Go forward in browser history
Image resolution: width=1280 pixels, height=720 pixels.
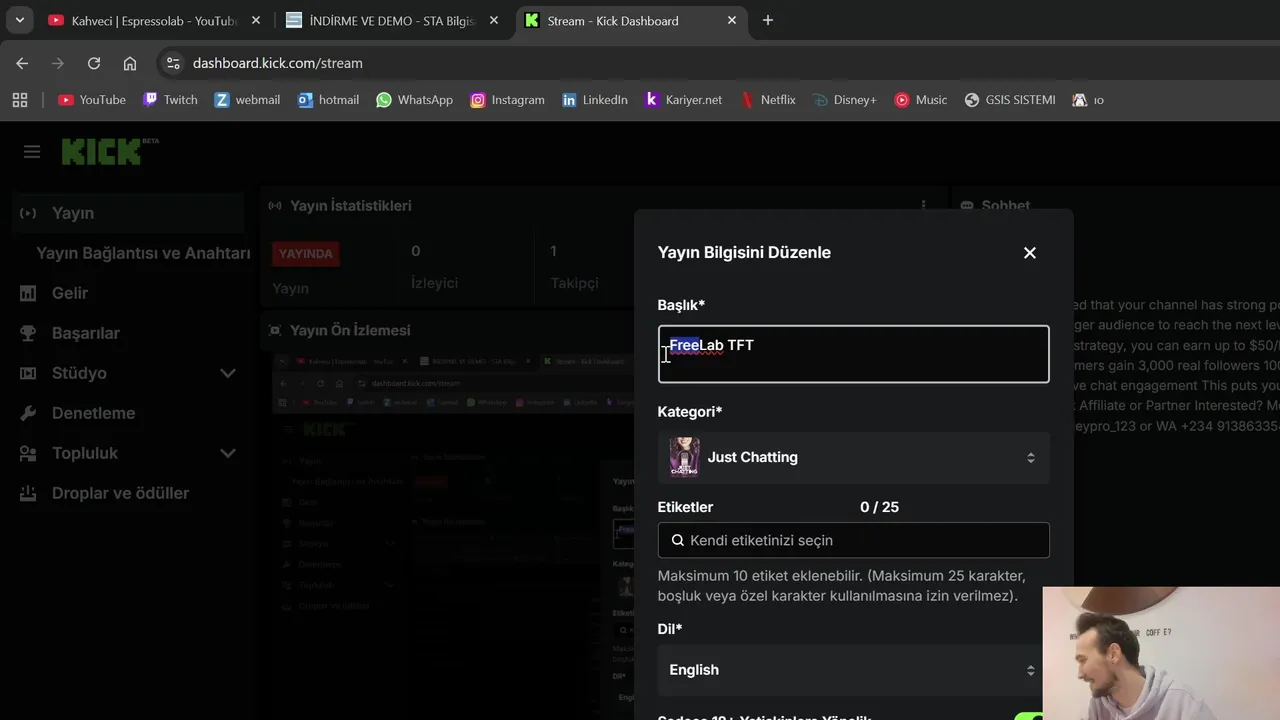point(58,63)
